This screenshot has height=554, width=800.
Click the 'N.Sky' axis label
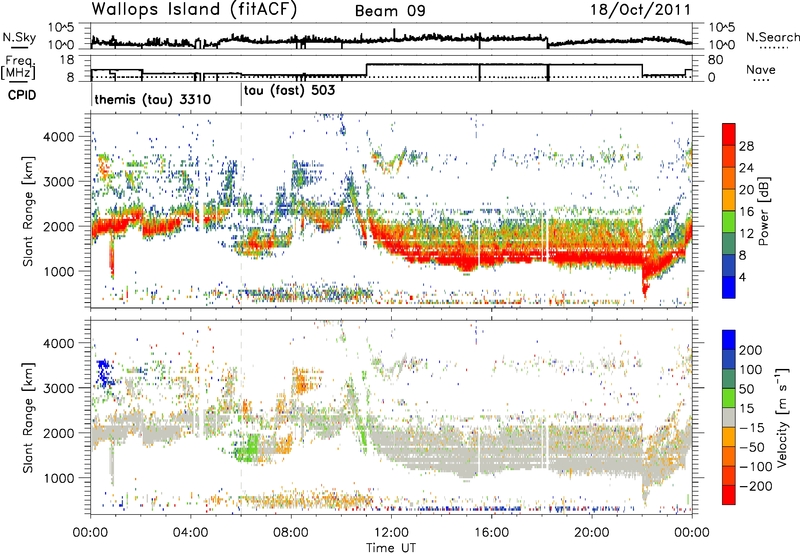pyautogui.click(x=19, y=37)
